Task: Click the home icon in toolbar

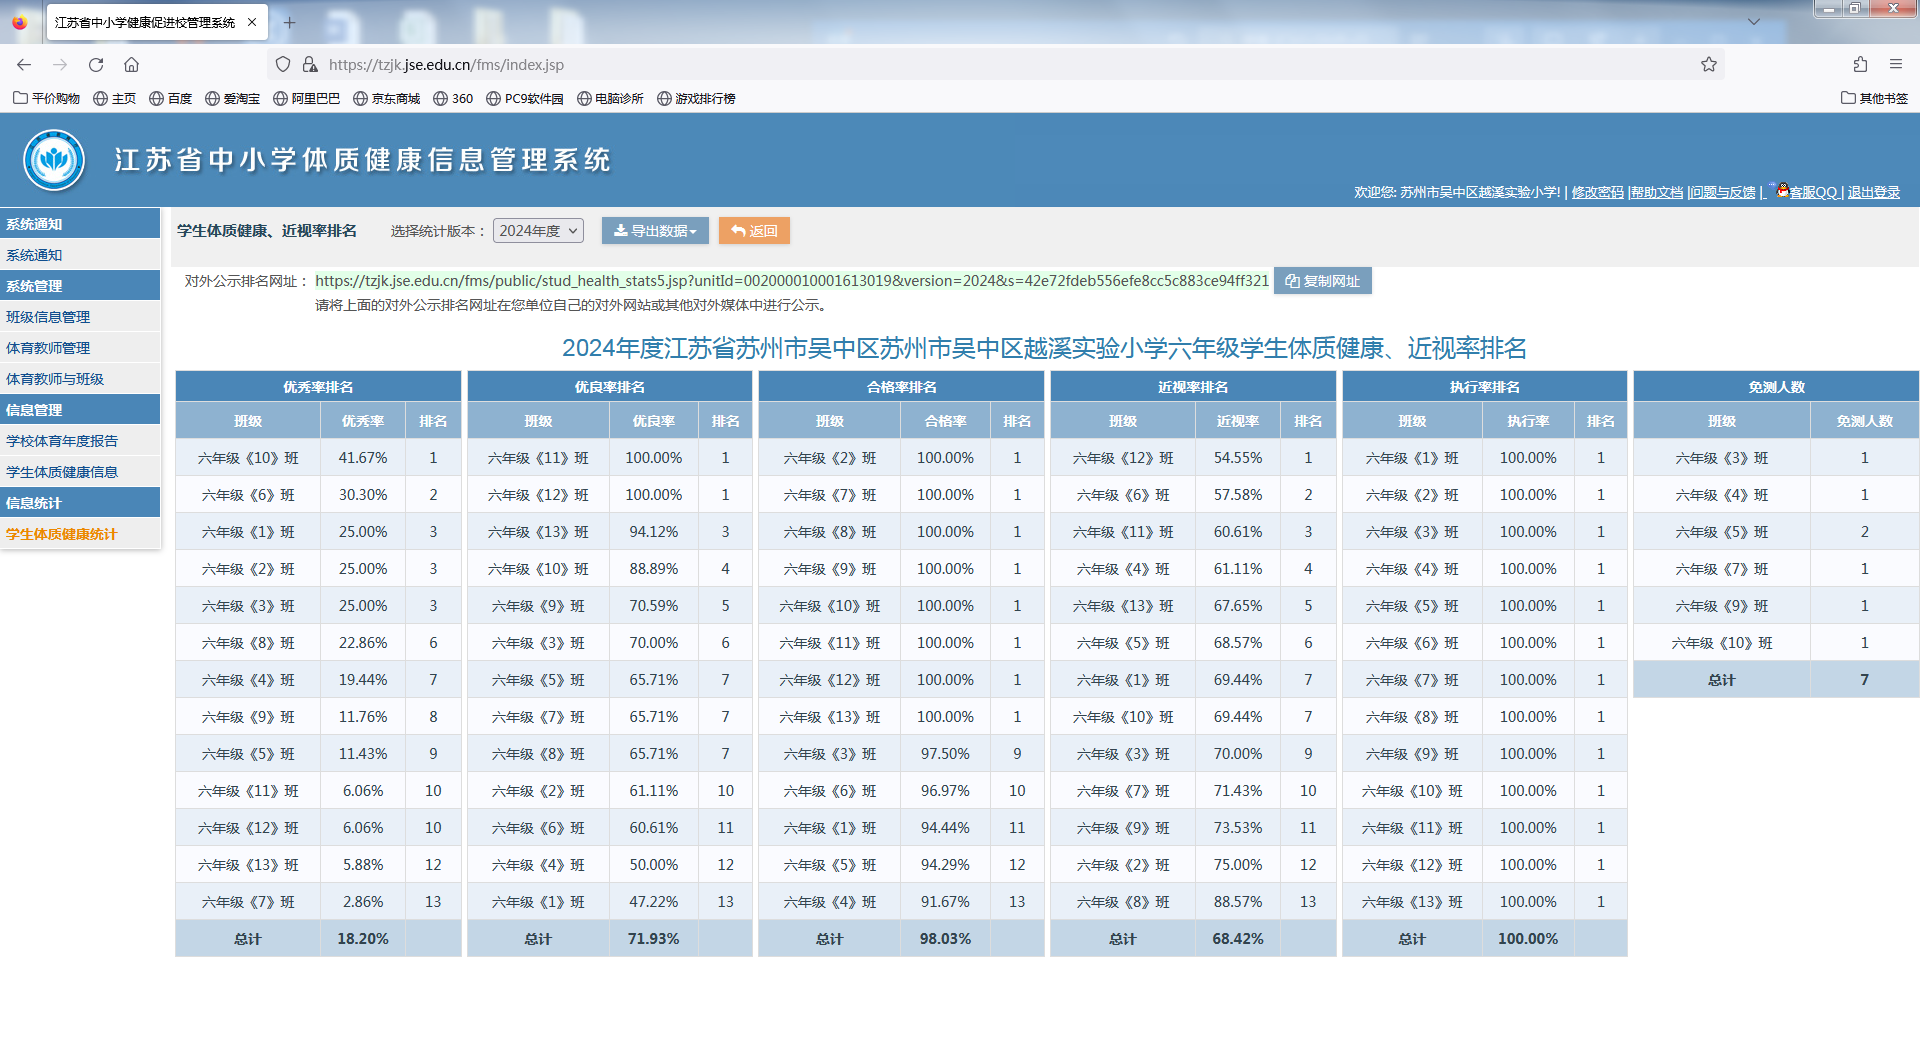Action: (x=131, y=65)
